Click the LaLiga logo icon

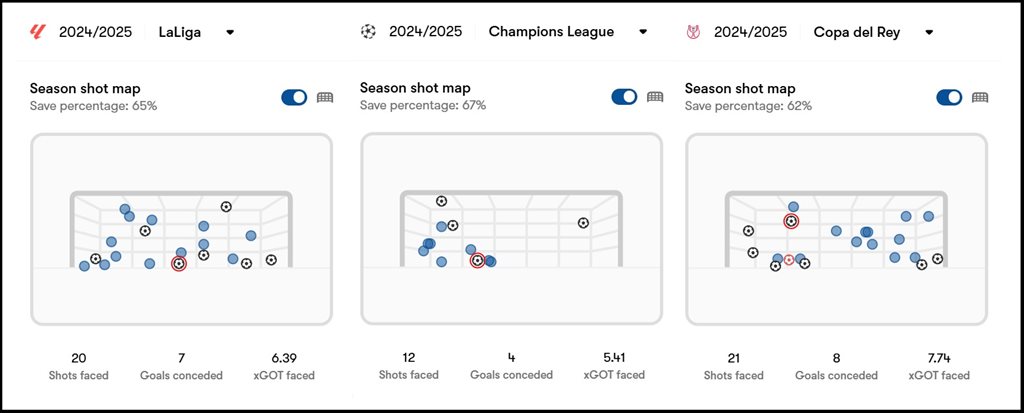pyautogui.click(x=37, y=31)
